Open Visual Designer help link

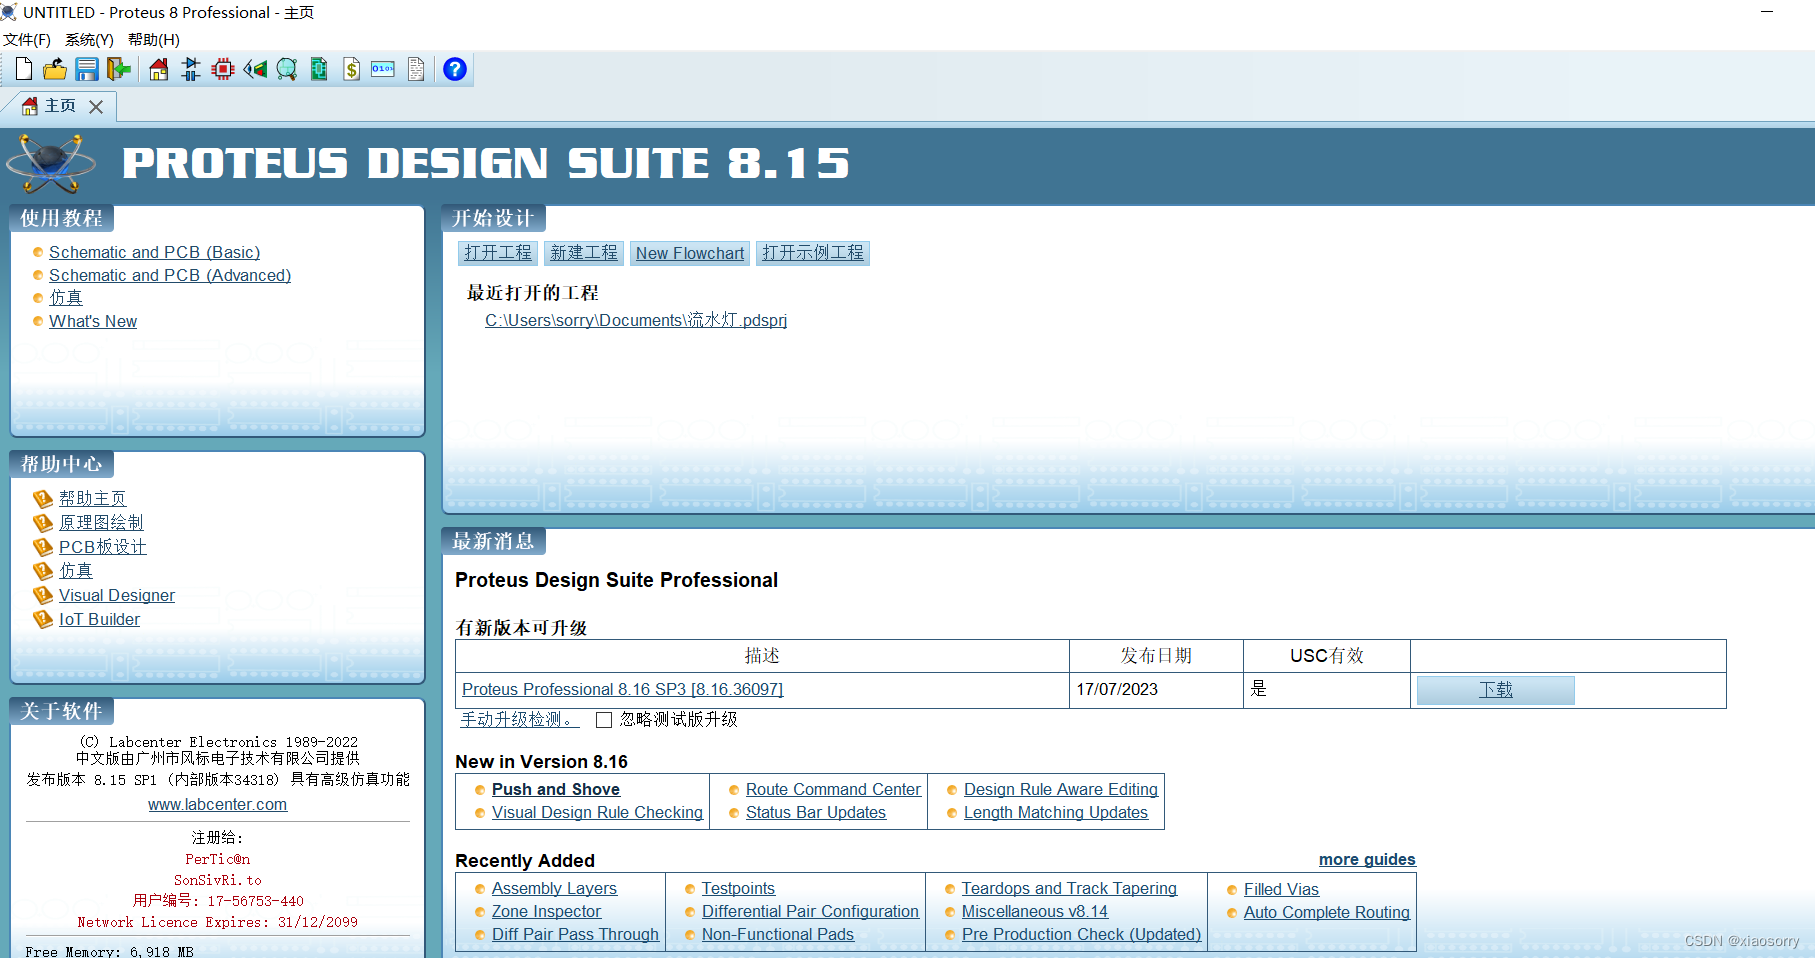click(117, 595)
